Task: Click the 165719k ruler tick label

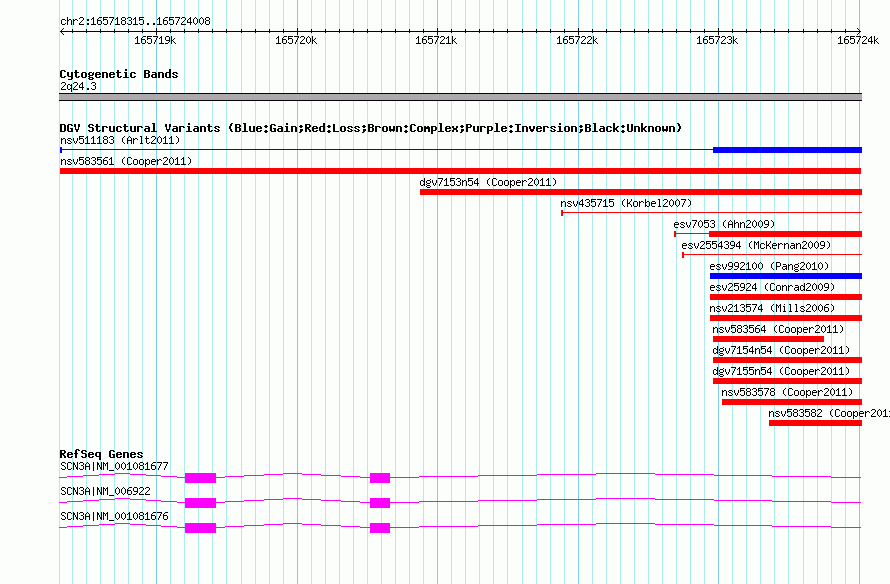Action: pos(155,40)
